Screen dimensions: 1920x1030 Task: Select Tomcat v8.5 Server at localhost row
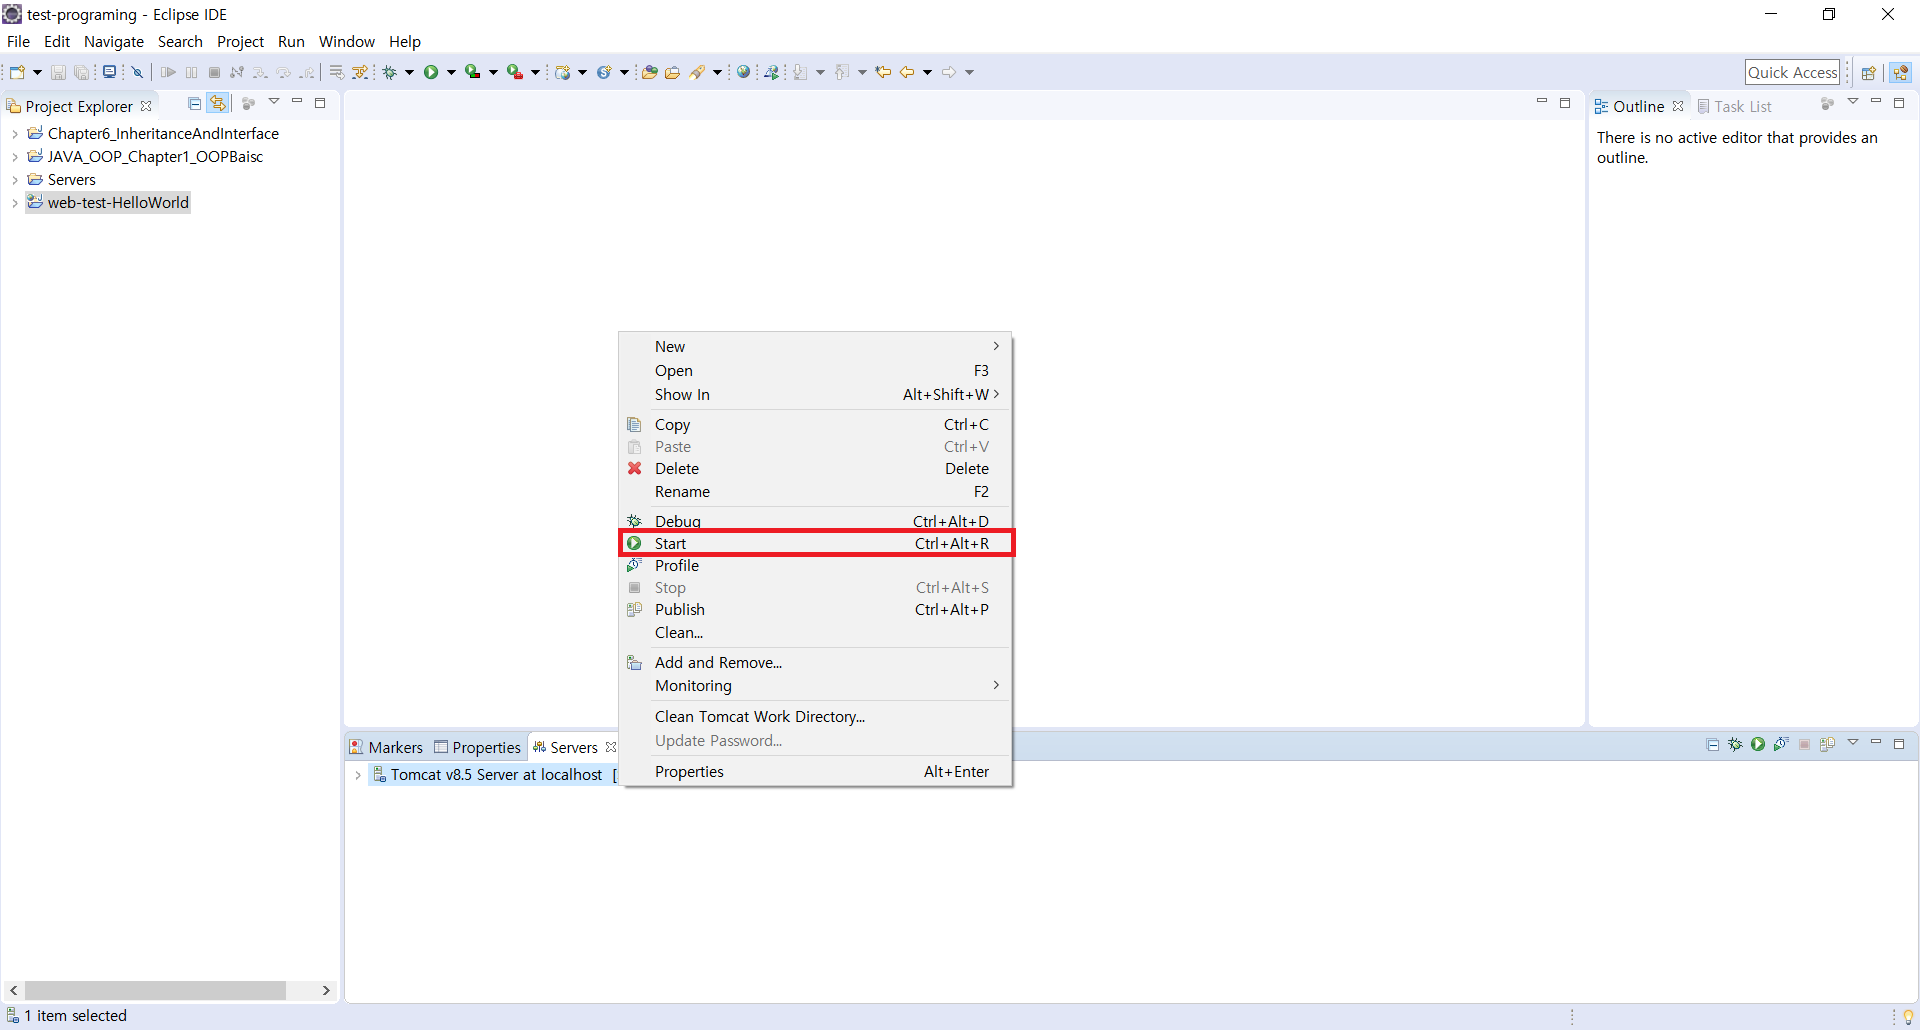(494, 775)
